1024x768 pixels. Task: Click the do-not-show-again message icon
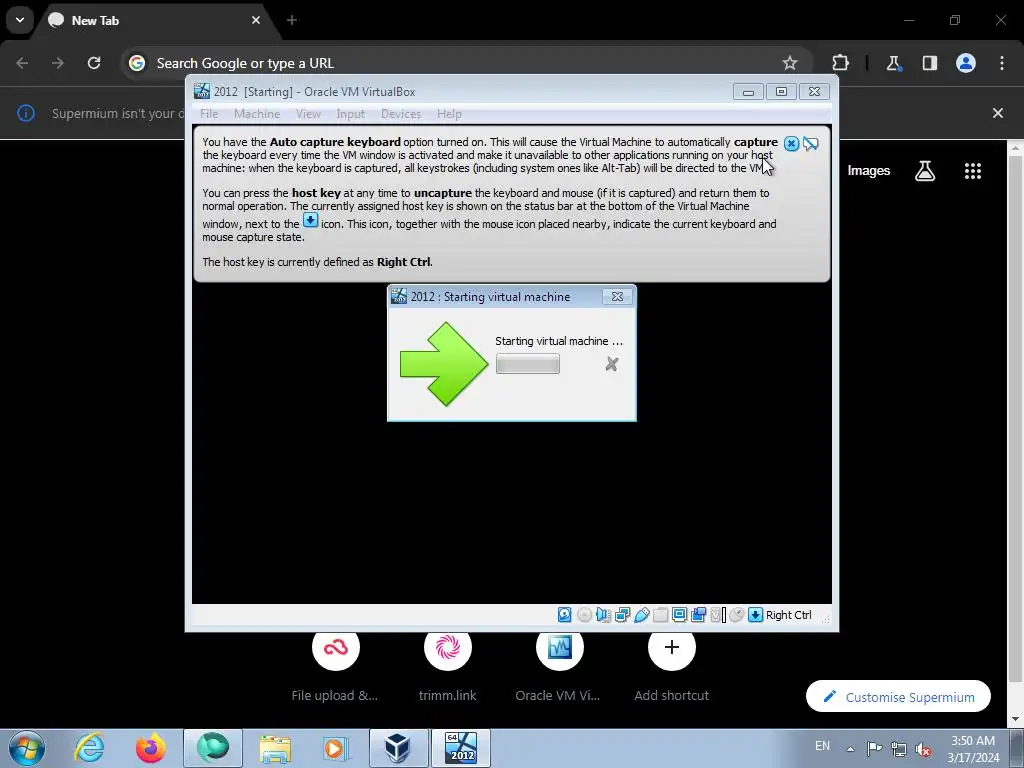(x=810, y=144)
